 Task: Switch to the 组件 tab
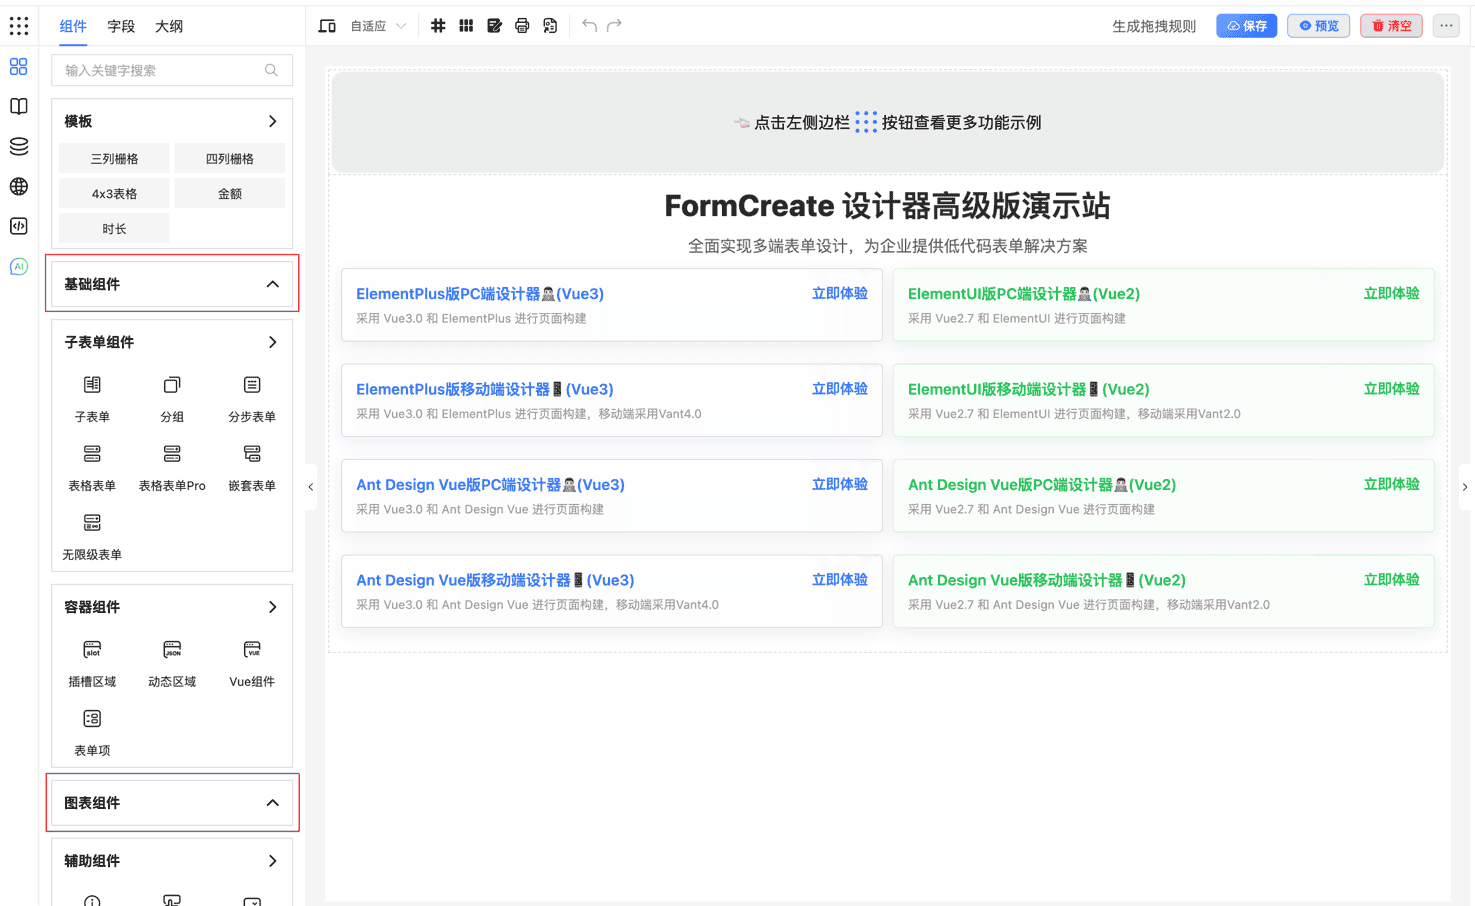point(73,26)
